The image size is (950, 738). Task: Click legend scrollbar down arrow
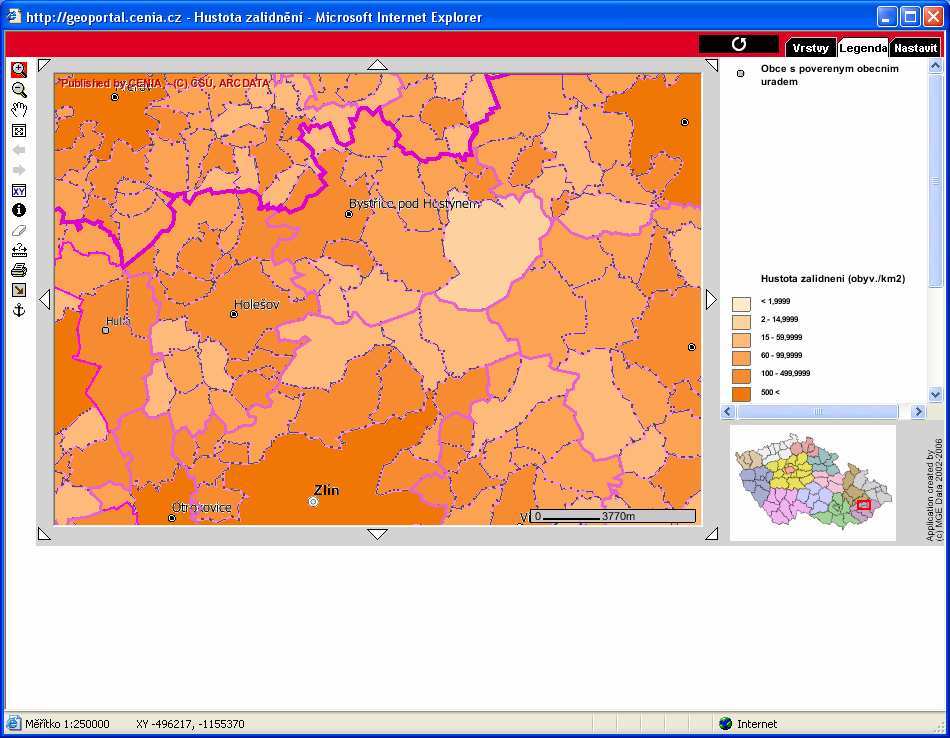935,394
